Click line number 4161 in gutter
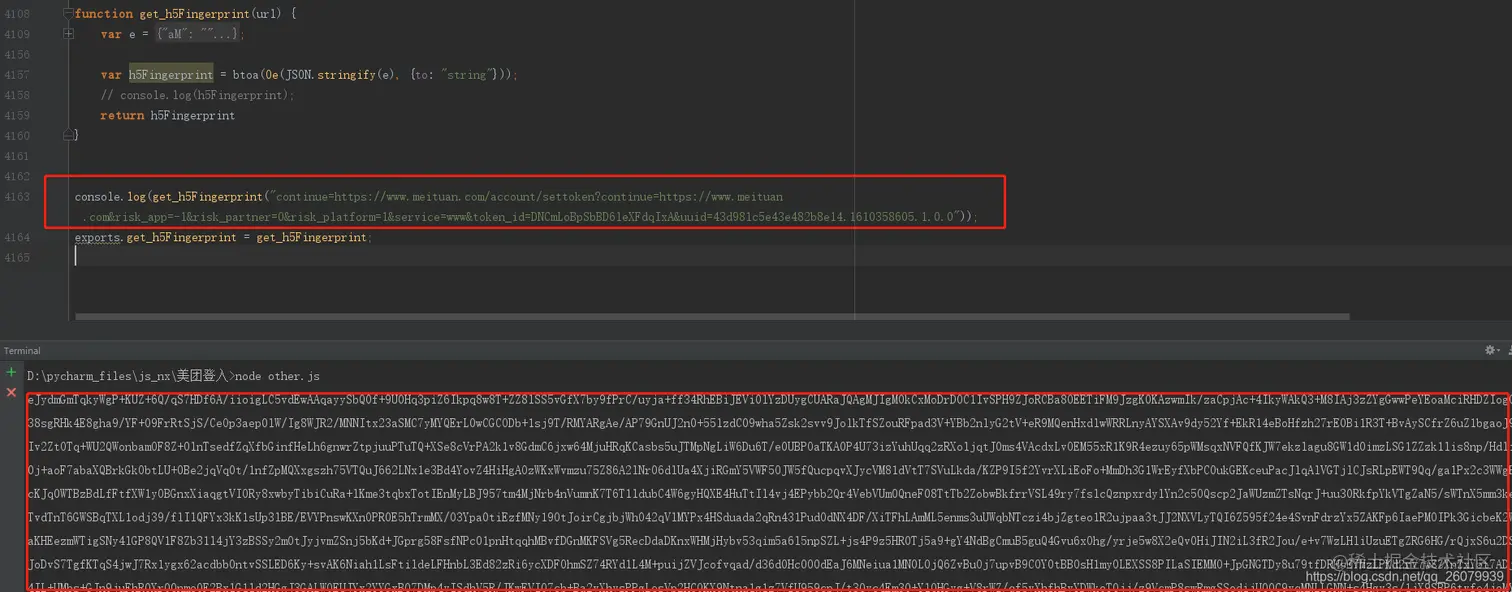Image resolution: width=1512 pixels, height=592 pixels. coord(17,156)
